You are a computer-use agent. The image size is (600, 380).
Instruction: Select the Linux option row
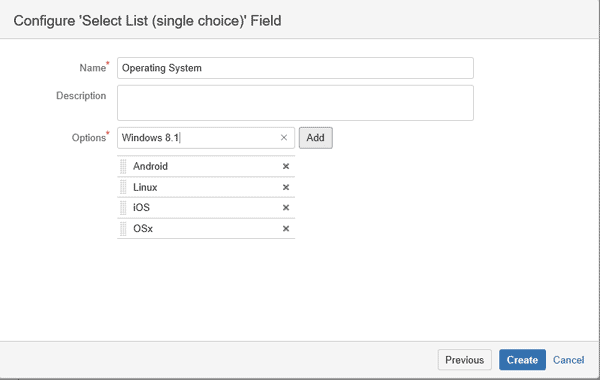coord(206,188)
